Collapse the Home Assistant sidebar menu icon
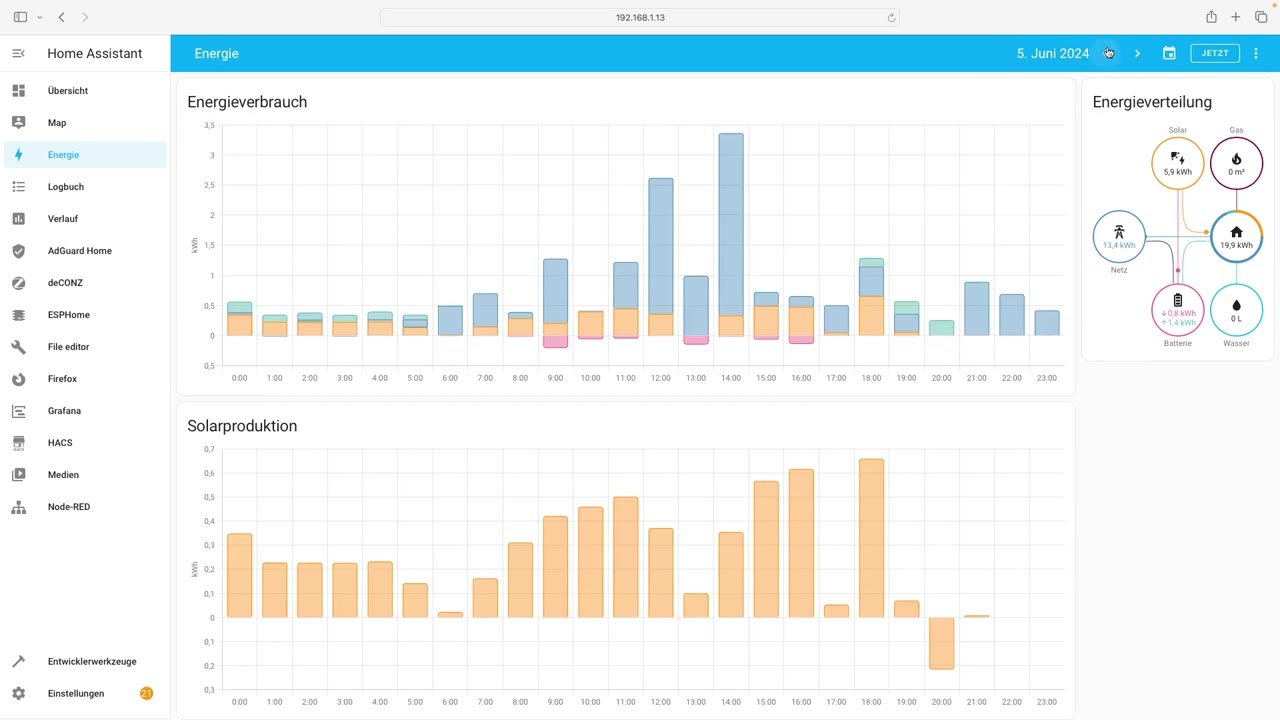Screen dimensions: 1280x720 pos(18,53)
